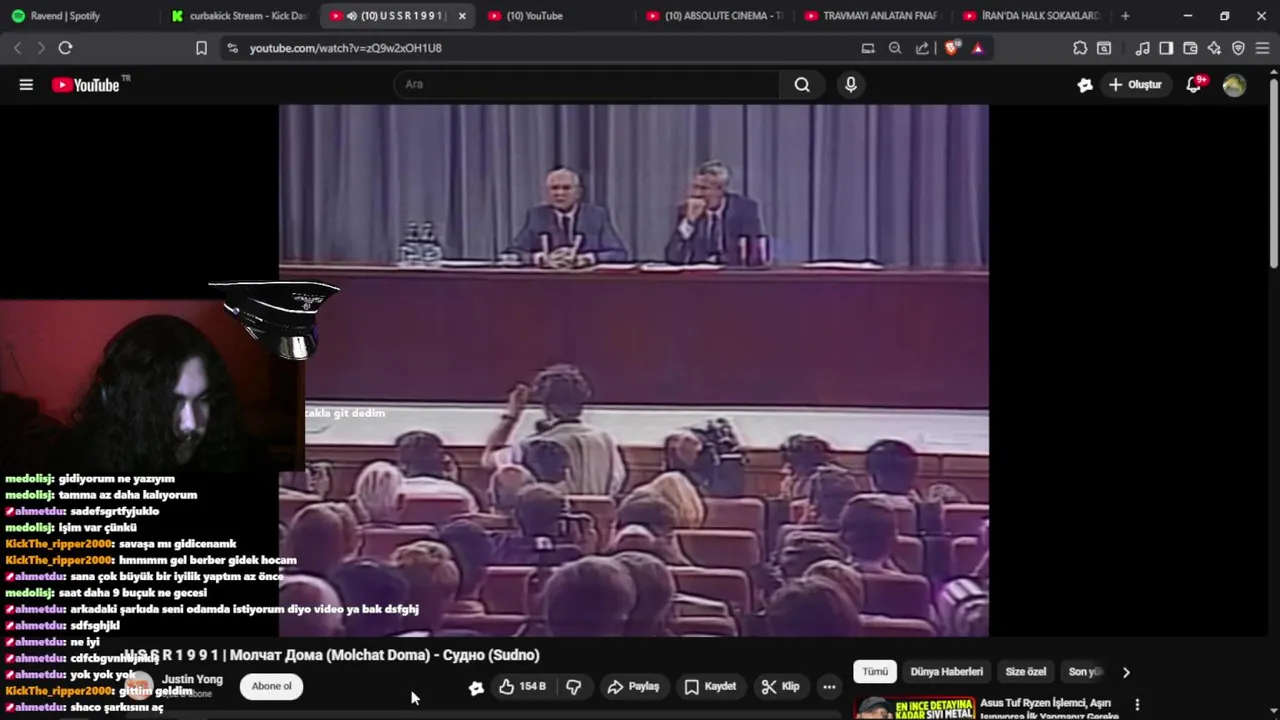Screen dimensions: 1280x720
Task: Open YouTube notifications bell
Action: 1194,85
